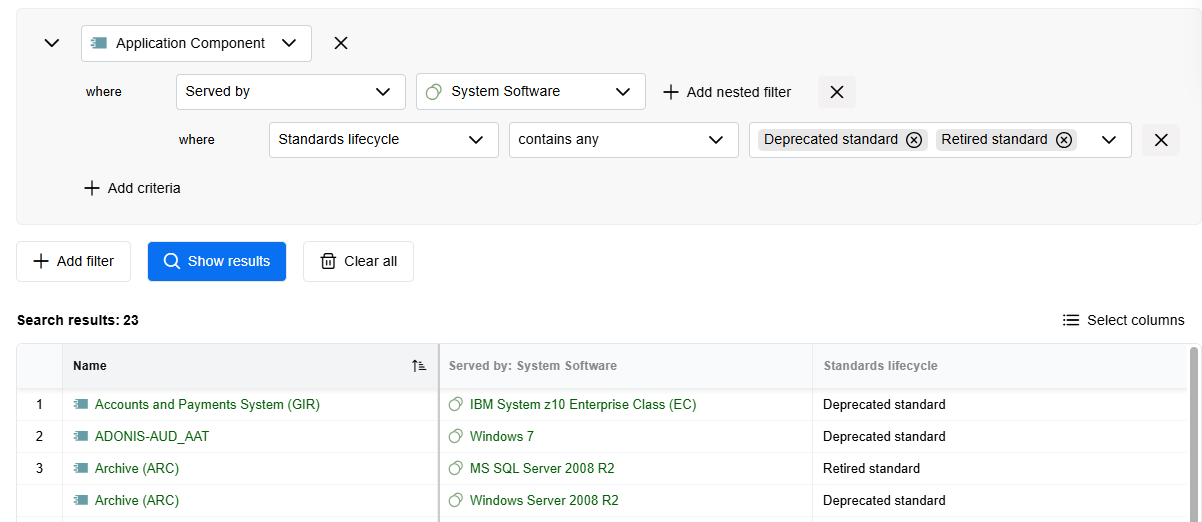Open Select columns menu
This screenshot has height=522, width=1202.
coord(1123,320)
